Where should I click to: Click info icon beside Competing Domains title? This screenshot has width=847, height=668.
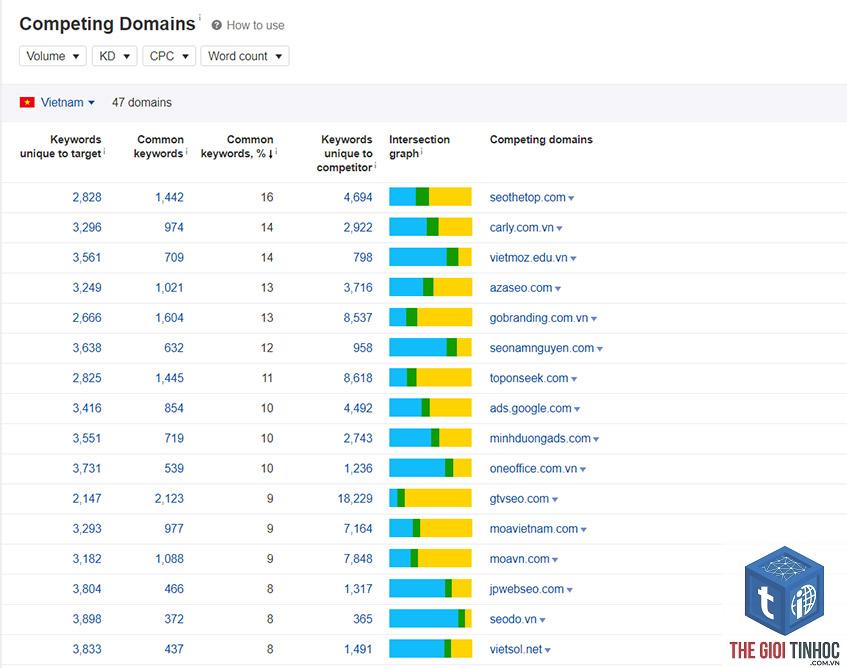pos(200,17)
